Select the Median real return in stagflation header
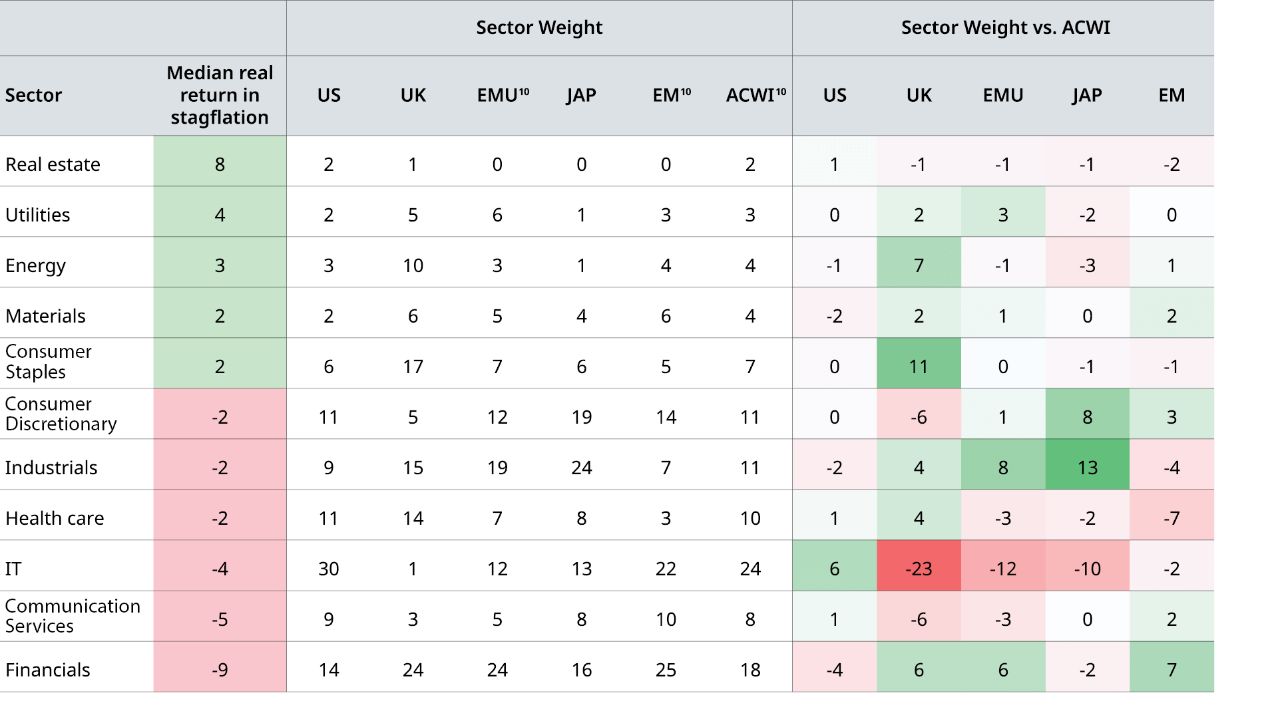 click(220, 95)
